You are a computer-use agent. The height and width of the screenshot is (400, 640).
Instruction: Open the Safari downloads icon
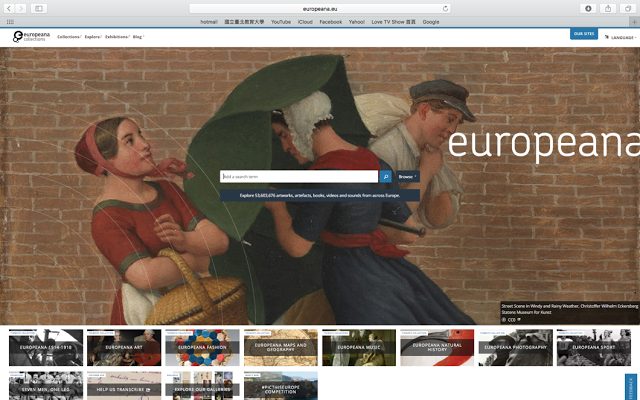coord(588,8)
